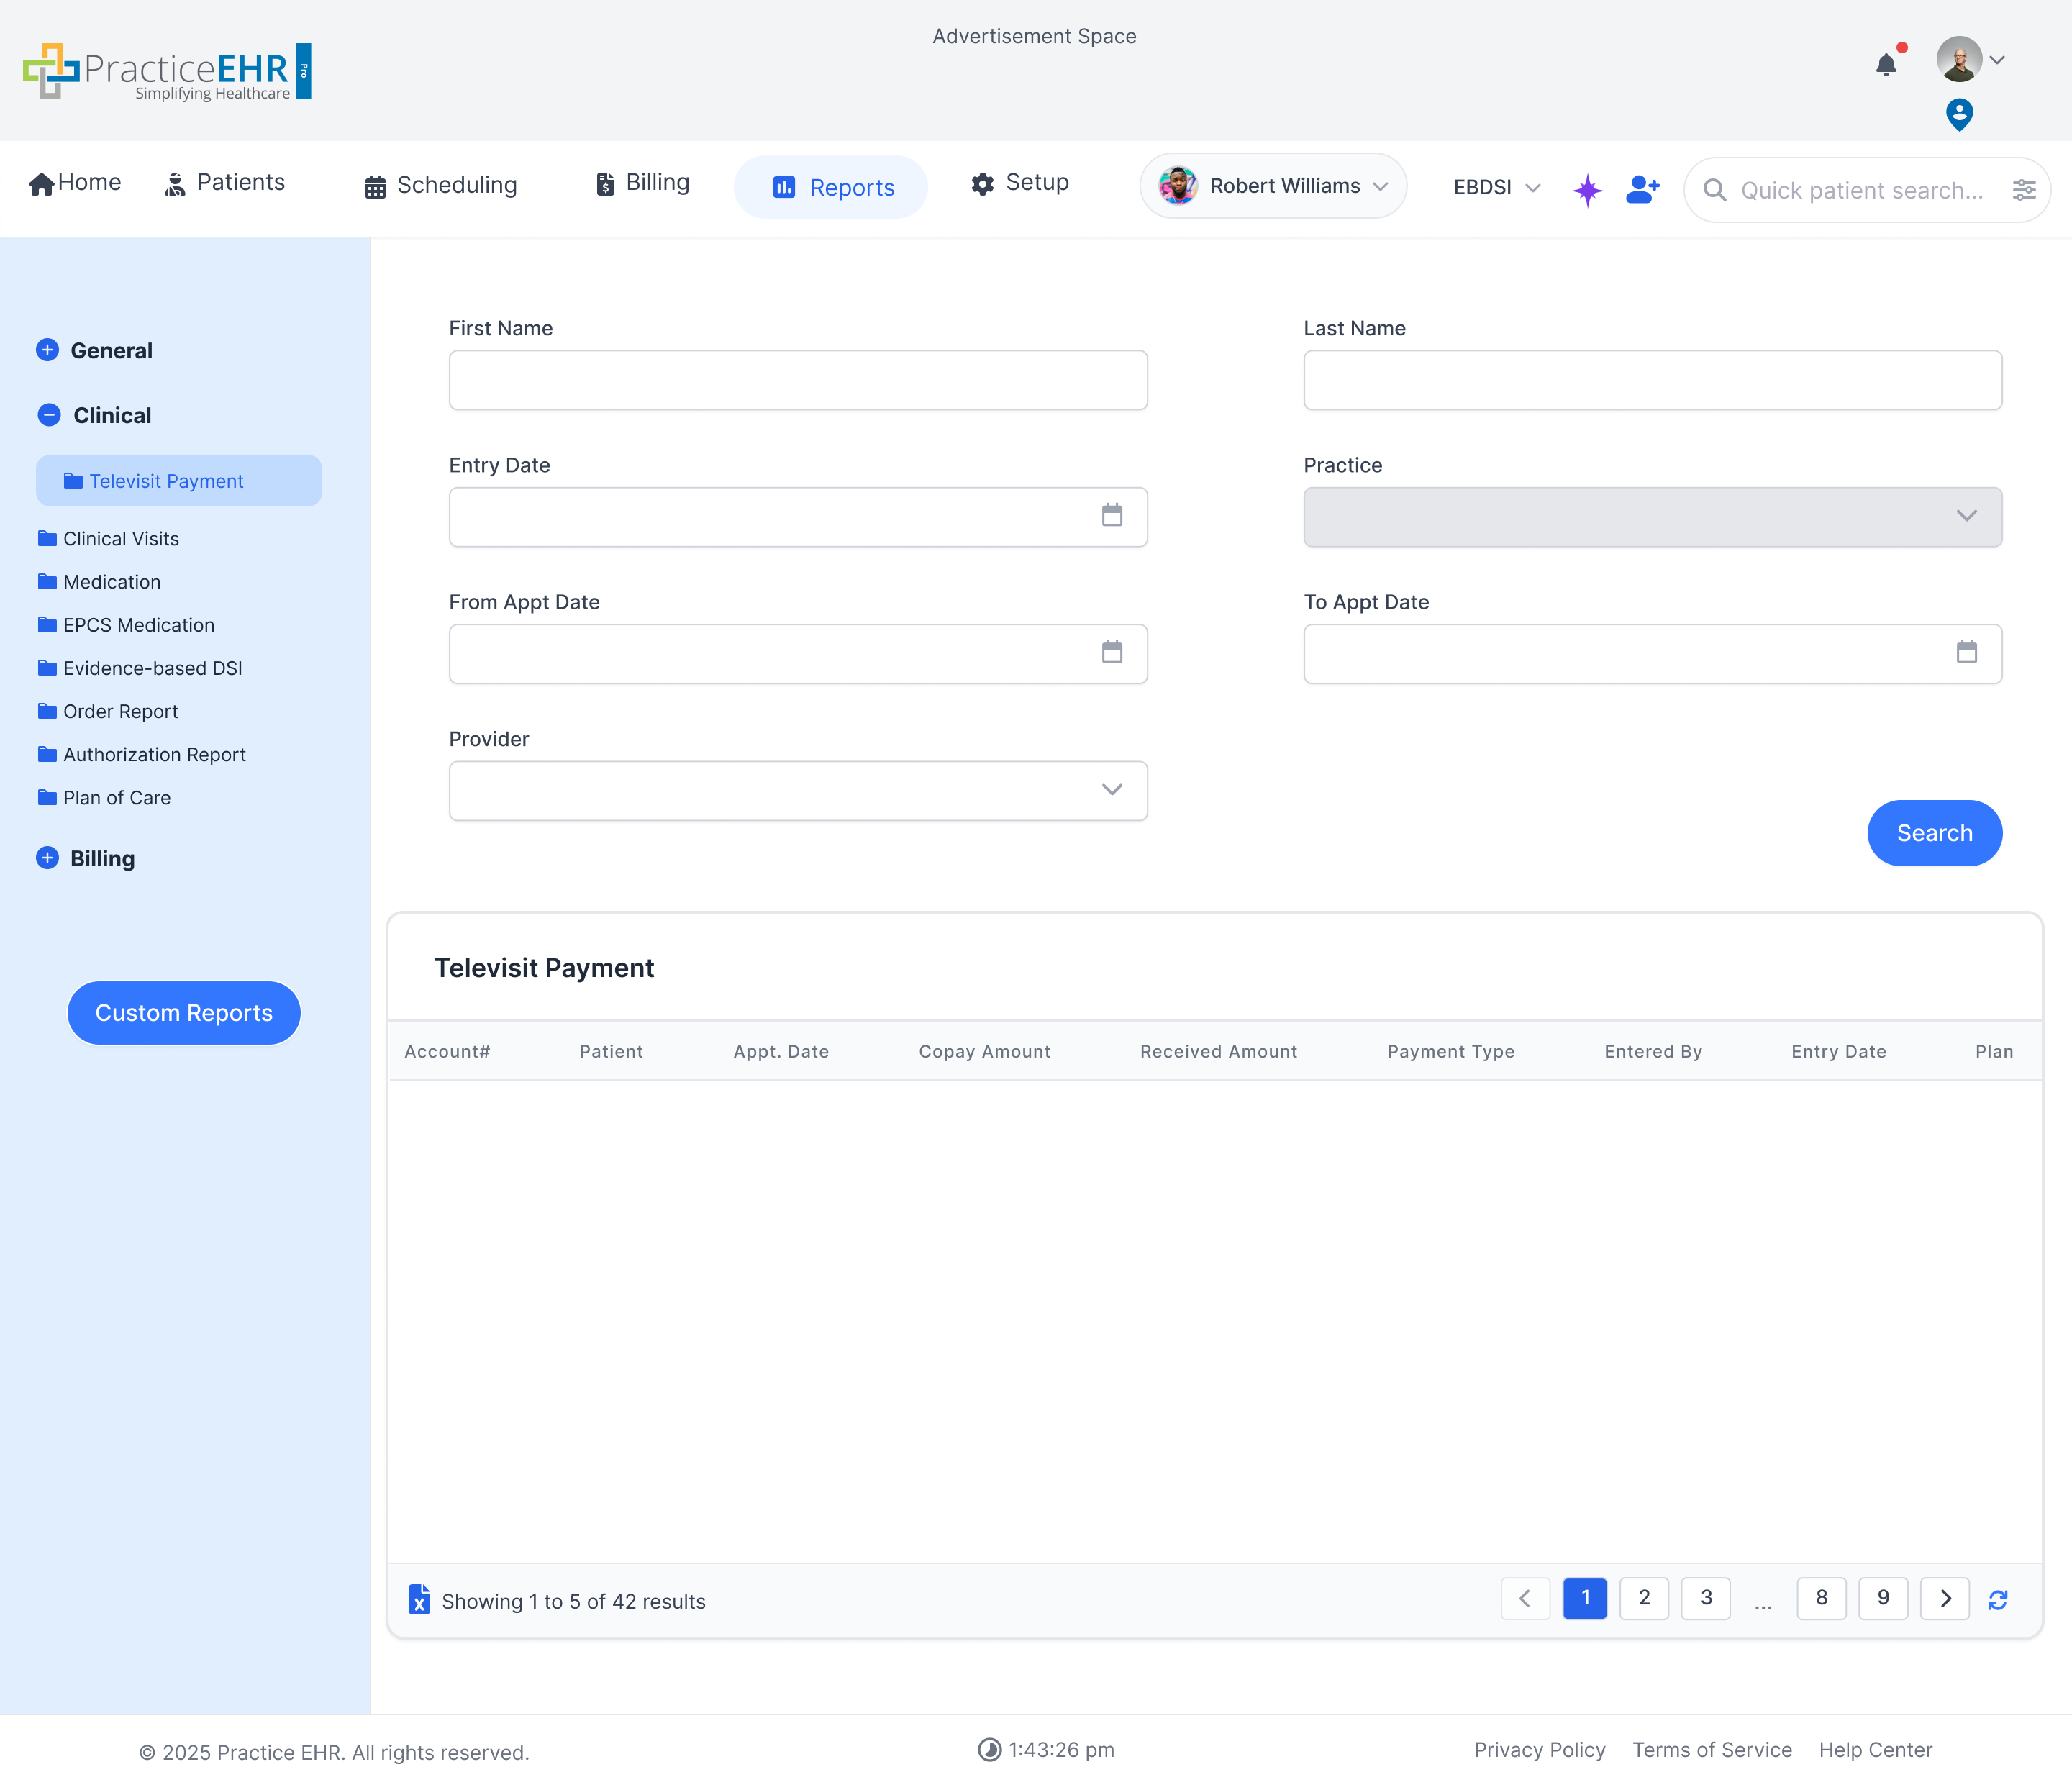Open the Entry Date calendar picker
Image resolution: width=2072 pixels, height=1790 pixels.
[x=1111, y=516]
